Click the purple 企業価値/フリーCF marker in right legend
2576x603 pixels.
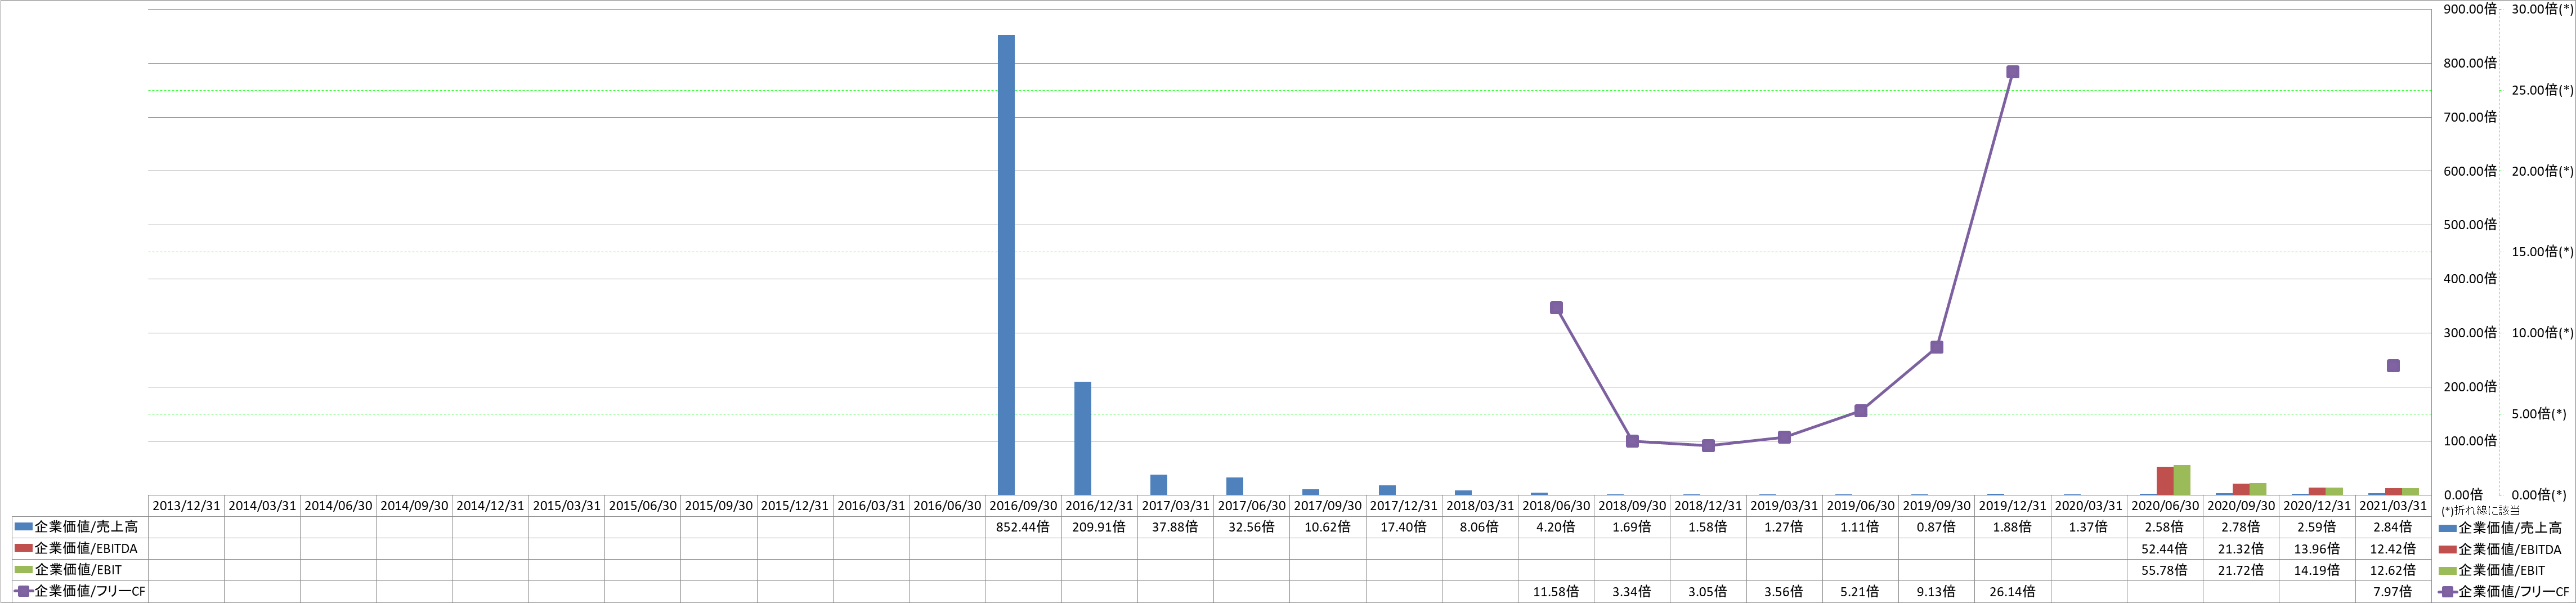click(2447, 592)
